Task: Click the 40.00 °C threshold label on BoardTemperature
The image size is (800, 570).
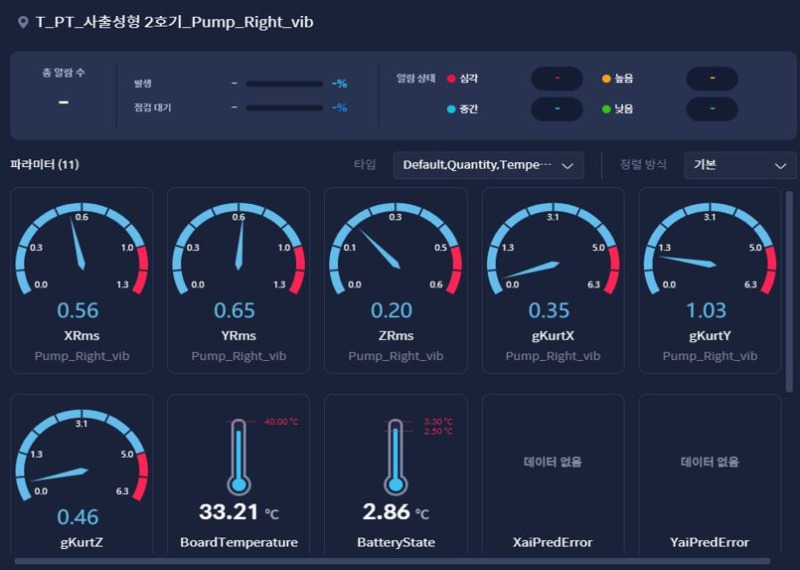Action: coord(281,422)
